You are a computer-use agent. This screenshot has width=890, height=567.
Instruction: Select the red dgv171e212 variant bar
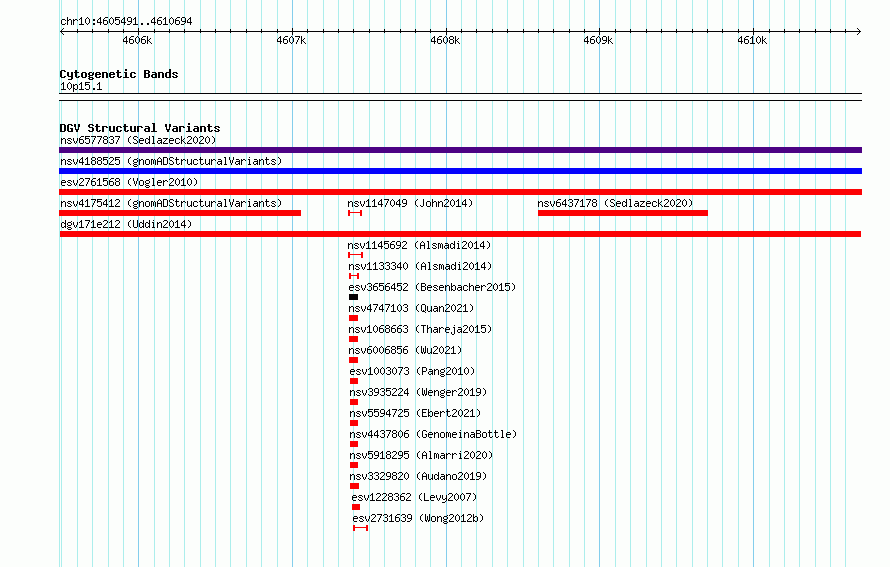(460, 234)
